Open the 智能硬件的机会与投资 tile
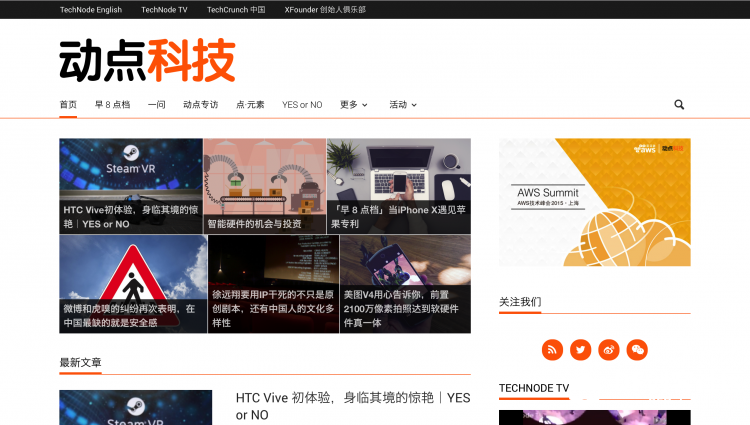The image size is (750, 425). point(265,186)
